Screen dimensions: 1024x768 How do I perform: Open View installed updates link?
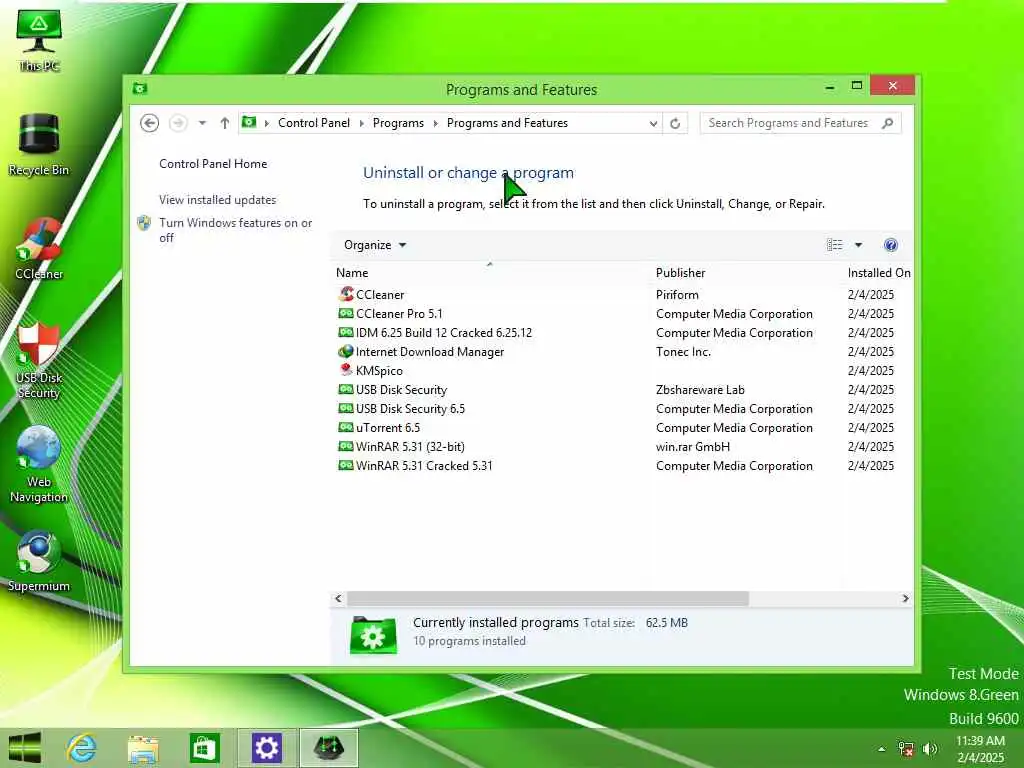pyautogui.click(x=217, y=200)
